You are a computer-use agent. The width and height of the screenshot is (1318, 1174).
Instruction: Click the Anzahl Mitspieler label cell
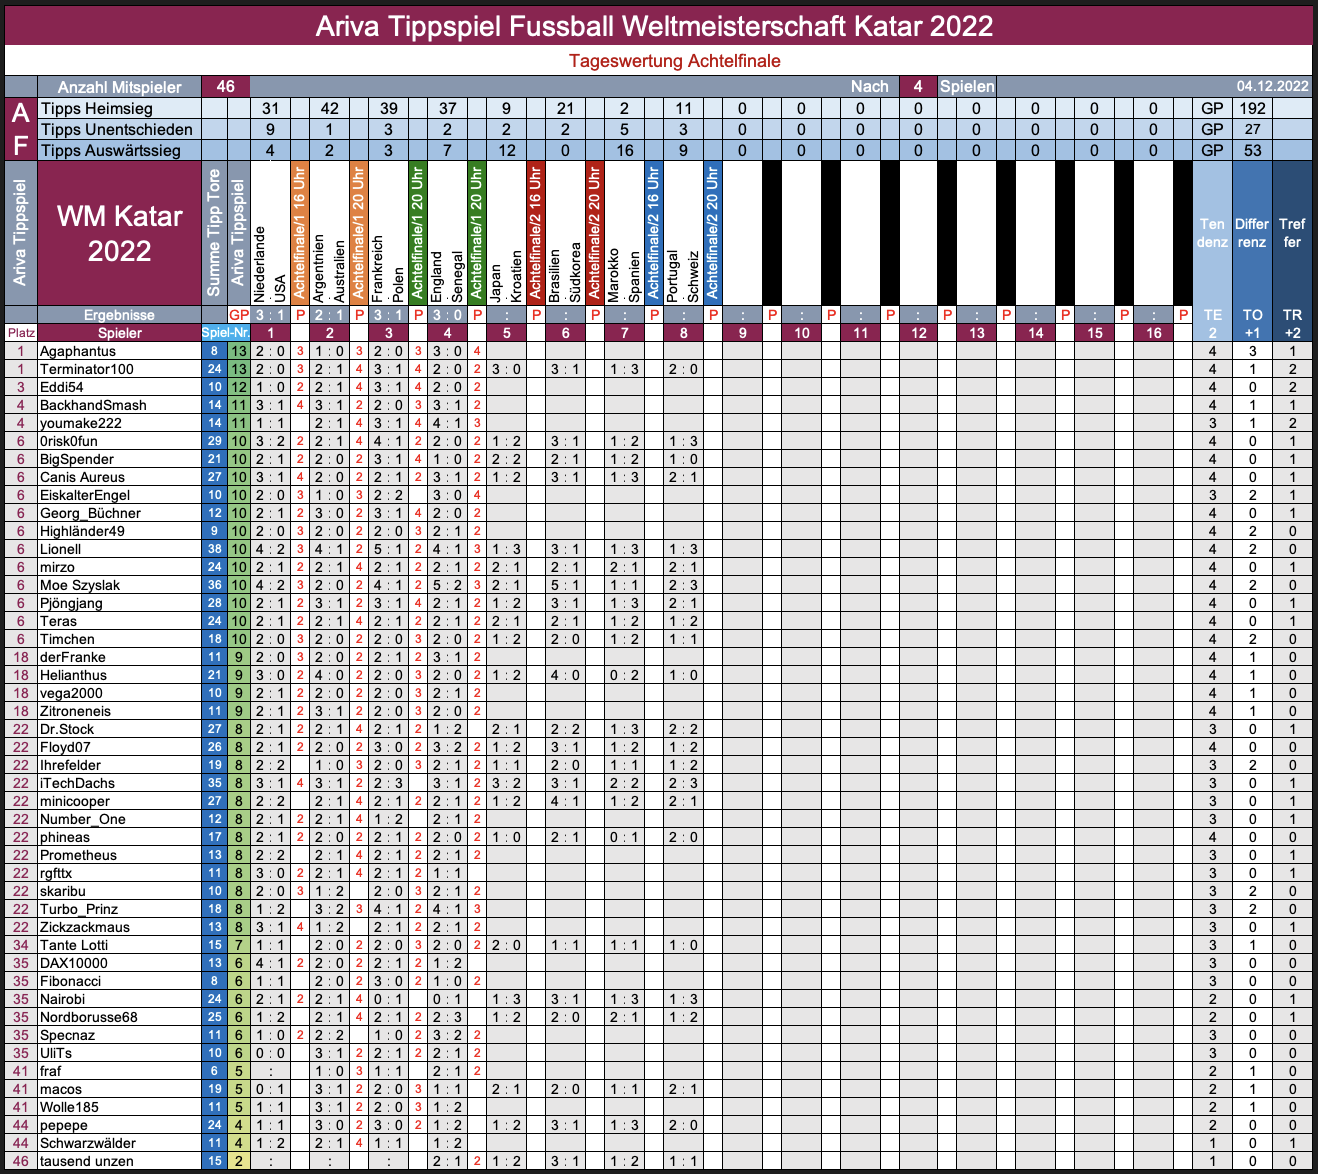tap(119, 87)
